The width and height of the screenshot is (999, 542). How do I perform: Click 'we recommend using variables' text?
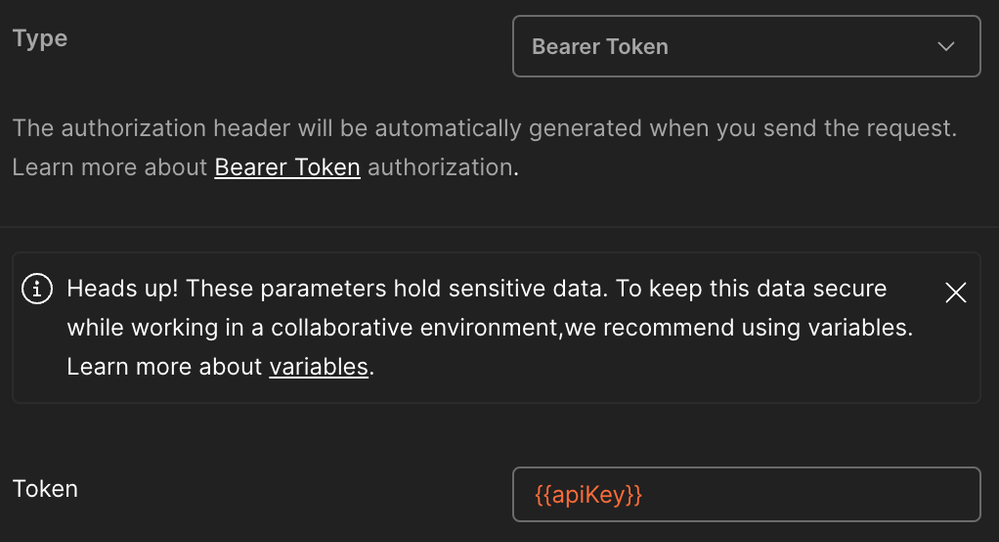738,328
